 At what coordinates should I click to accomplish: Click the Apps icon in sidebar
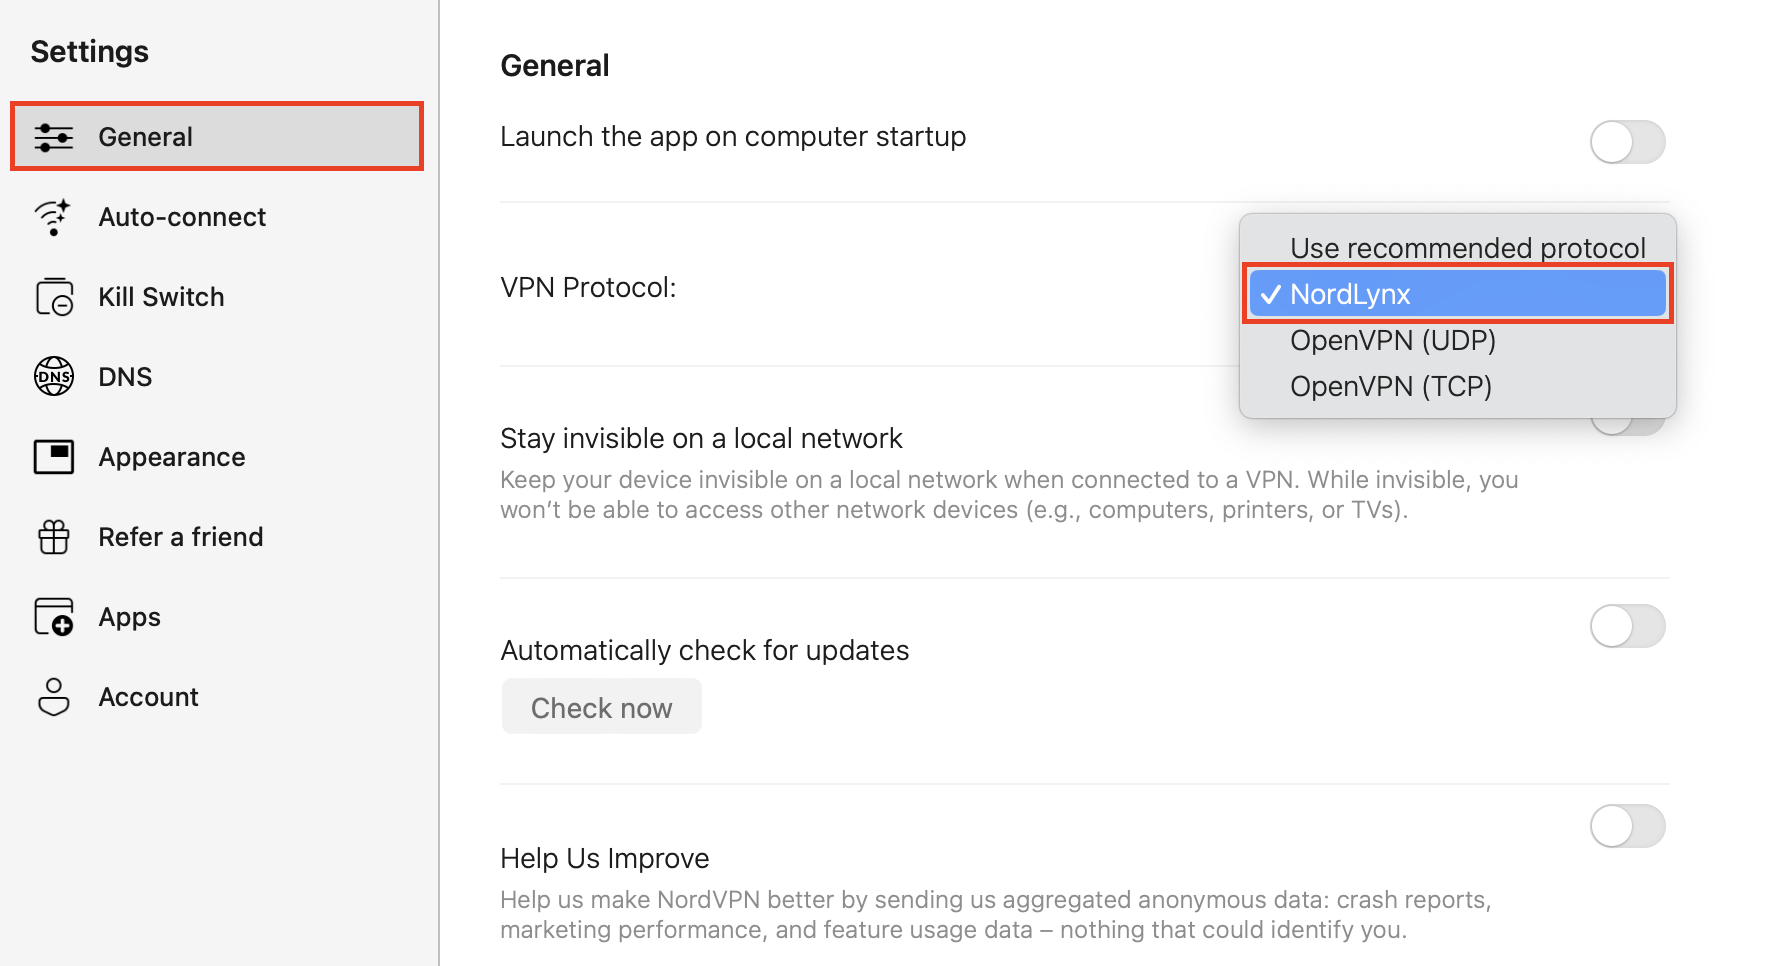[54, 617]
